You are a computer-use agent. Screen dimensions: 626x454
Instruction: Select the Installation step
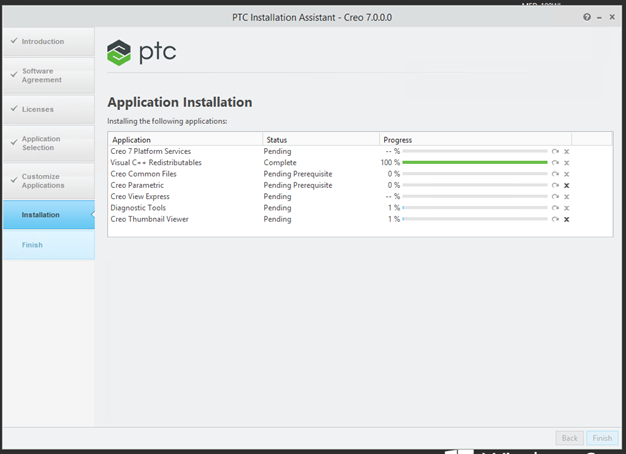[49, 215]
